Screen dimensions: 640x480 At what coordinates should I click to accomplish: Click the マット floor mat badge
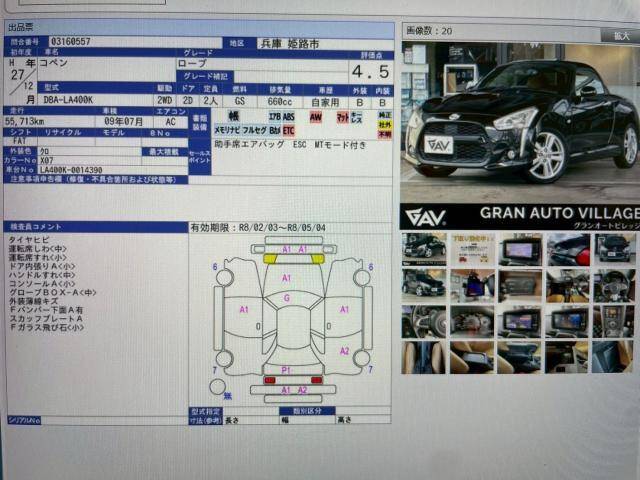(342, 117)
